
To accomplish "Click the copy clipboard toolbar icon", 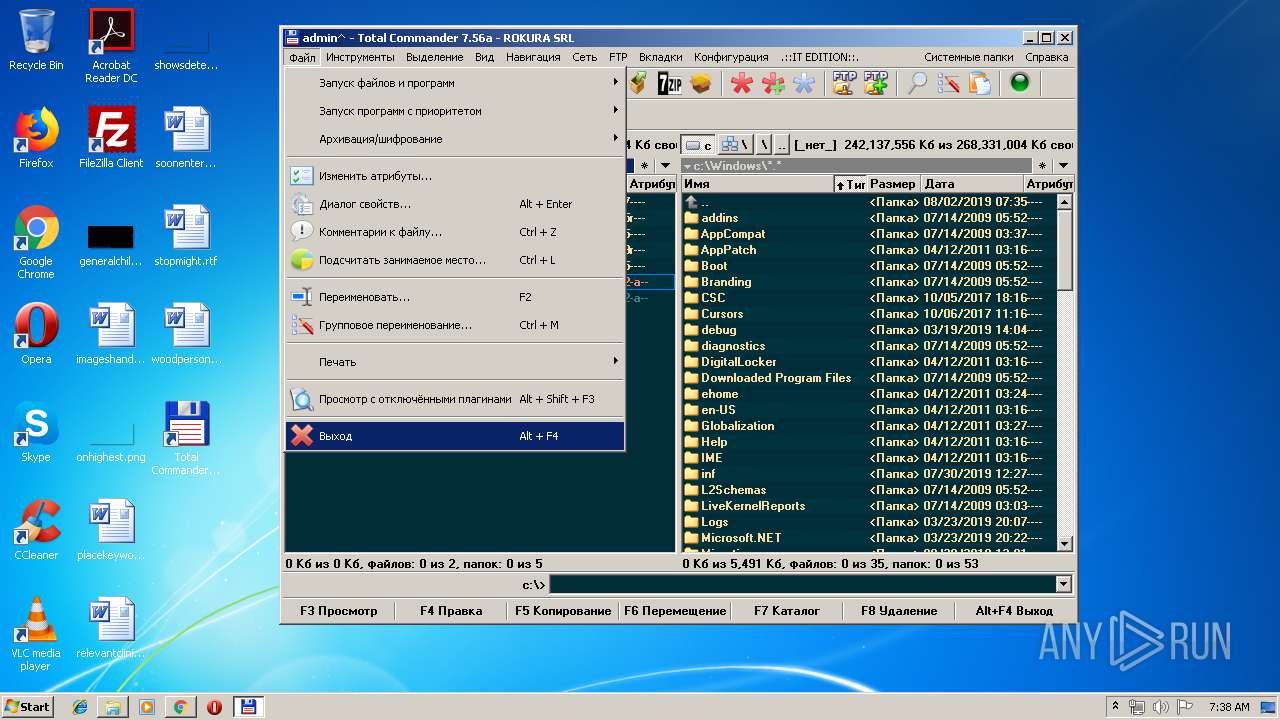I will [x=980, y=83].
